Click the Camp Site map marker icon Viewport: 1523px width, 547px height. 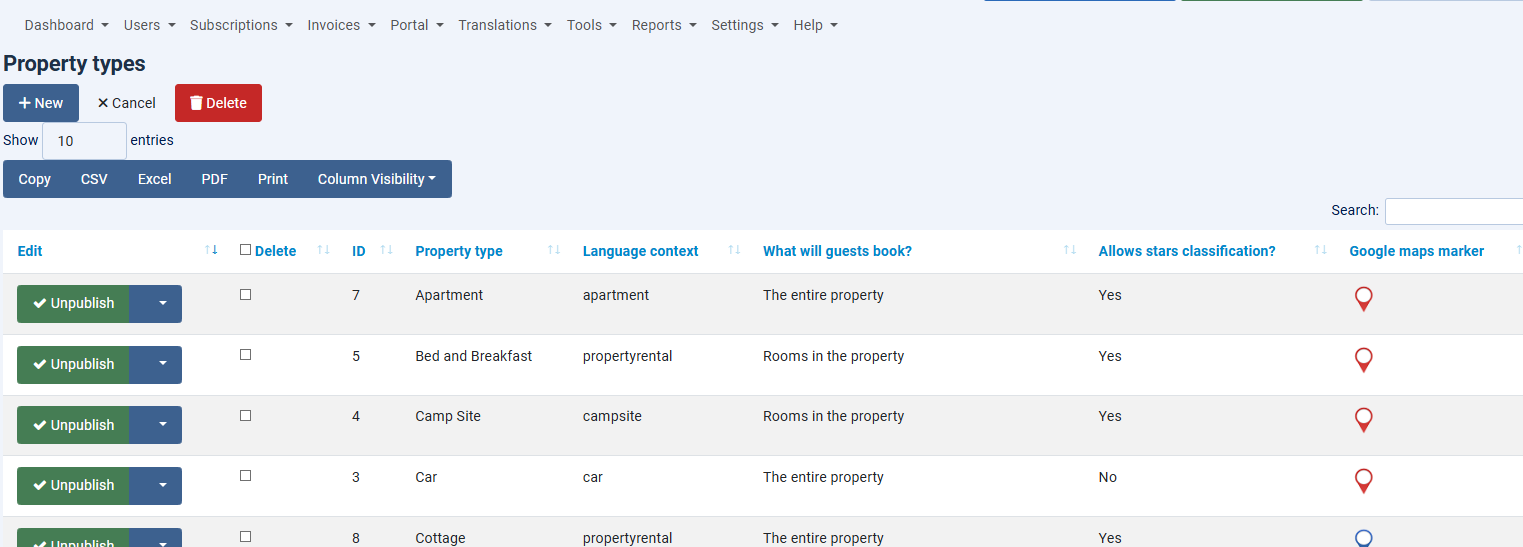click(1363, 420)
